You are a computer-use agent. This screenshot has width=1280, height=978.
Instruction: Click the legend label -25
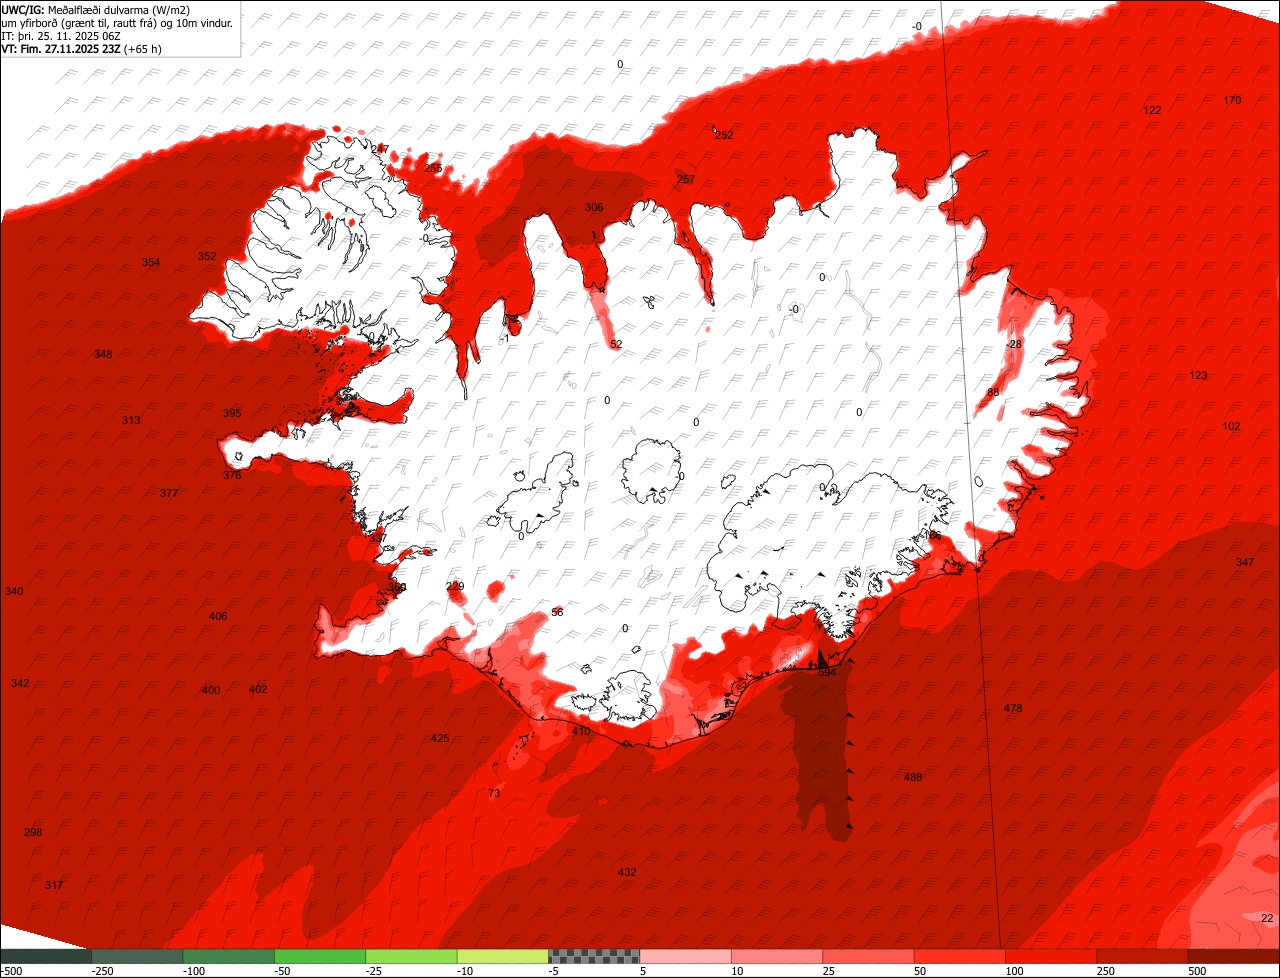click(x=375, y=971)
